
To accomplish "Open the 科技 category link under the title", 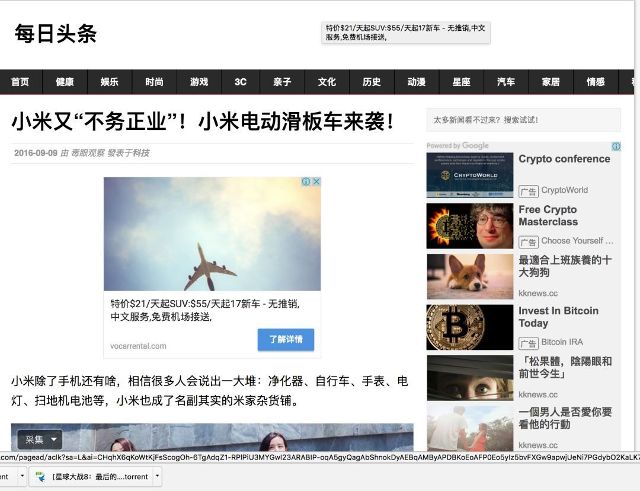I will click(x=141, y=153).
